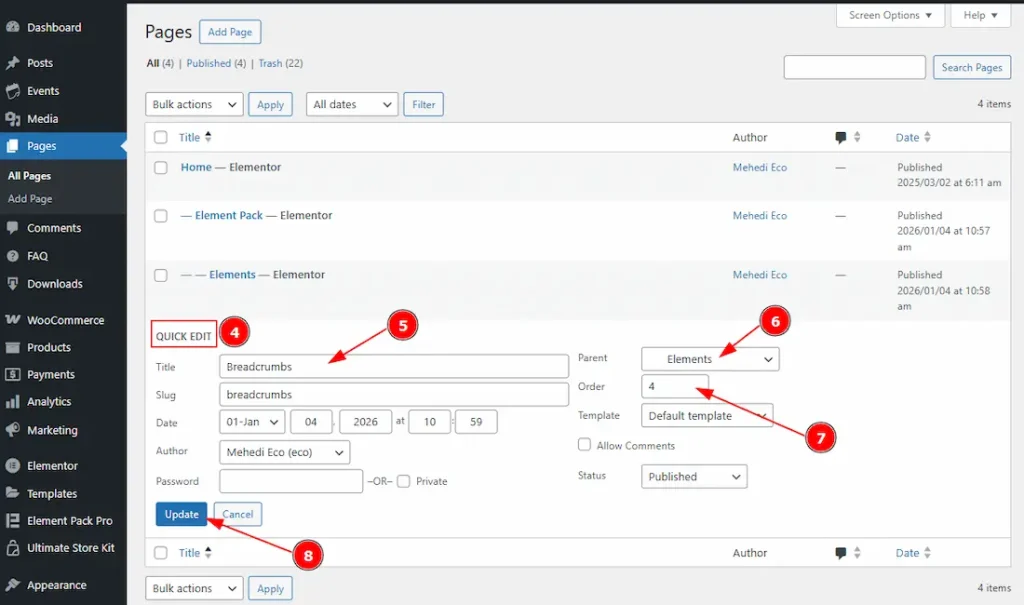This screenshot has width=1024, height=605.
Task: Select the All (4) filter tab
Action: [x=160, y=63]
